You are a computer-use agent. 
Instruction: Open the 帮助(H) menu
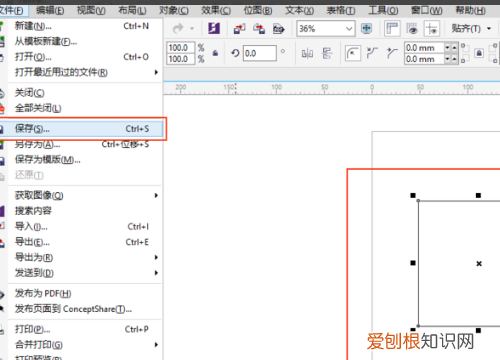pyautogui.click(x=470, y=11)
